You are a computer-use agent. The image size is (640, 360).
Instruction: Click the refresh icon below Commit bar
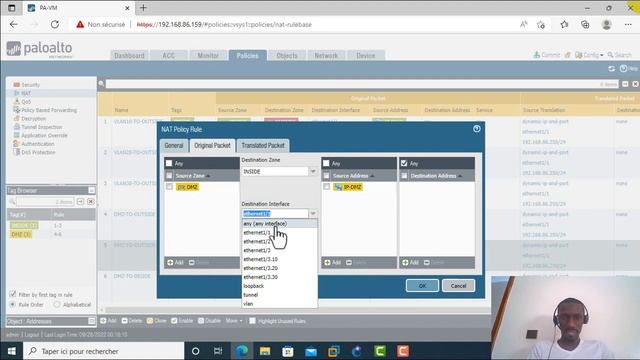click(611, 69)
